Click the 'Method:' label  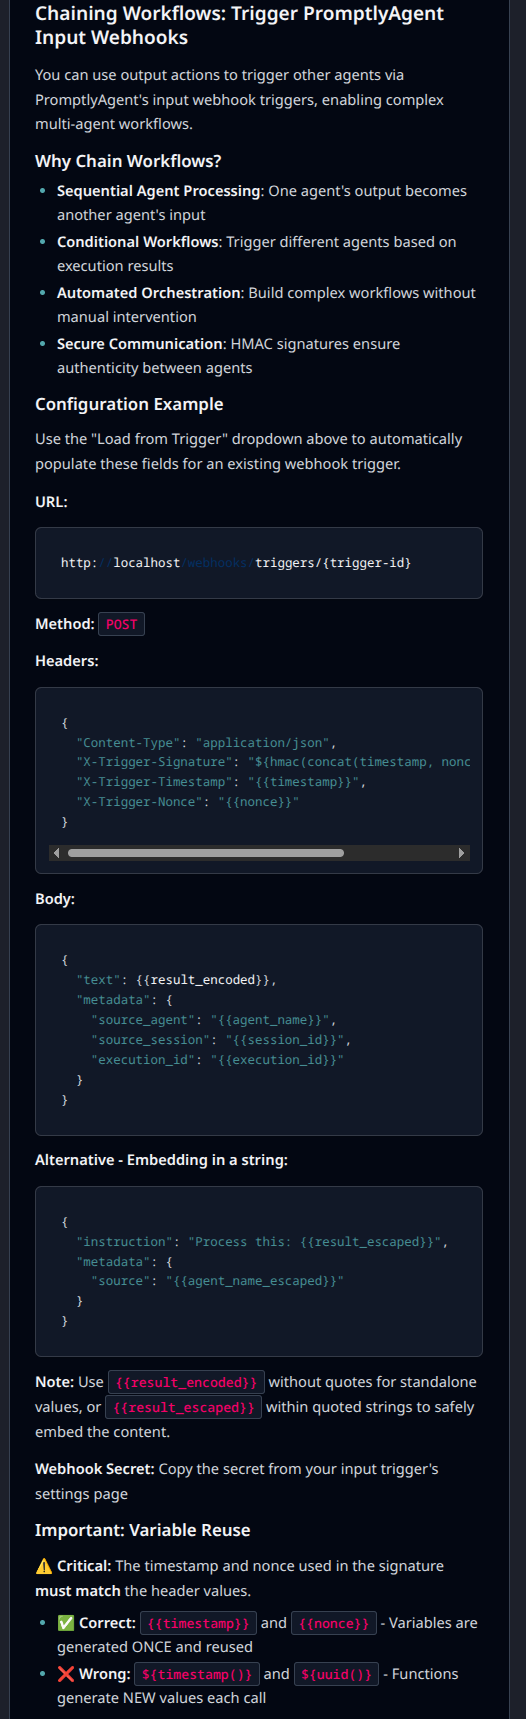point(65,624)
